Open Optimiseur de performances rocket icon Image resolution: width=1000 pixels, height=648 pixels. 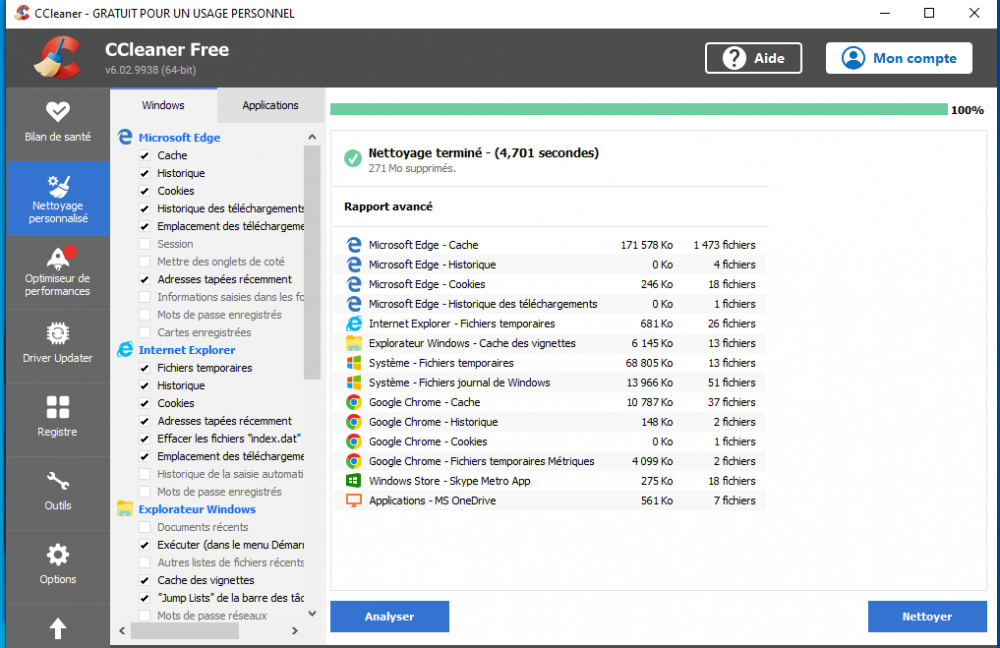point(58,271)
